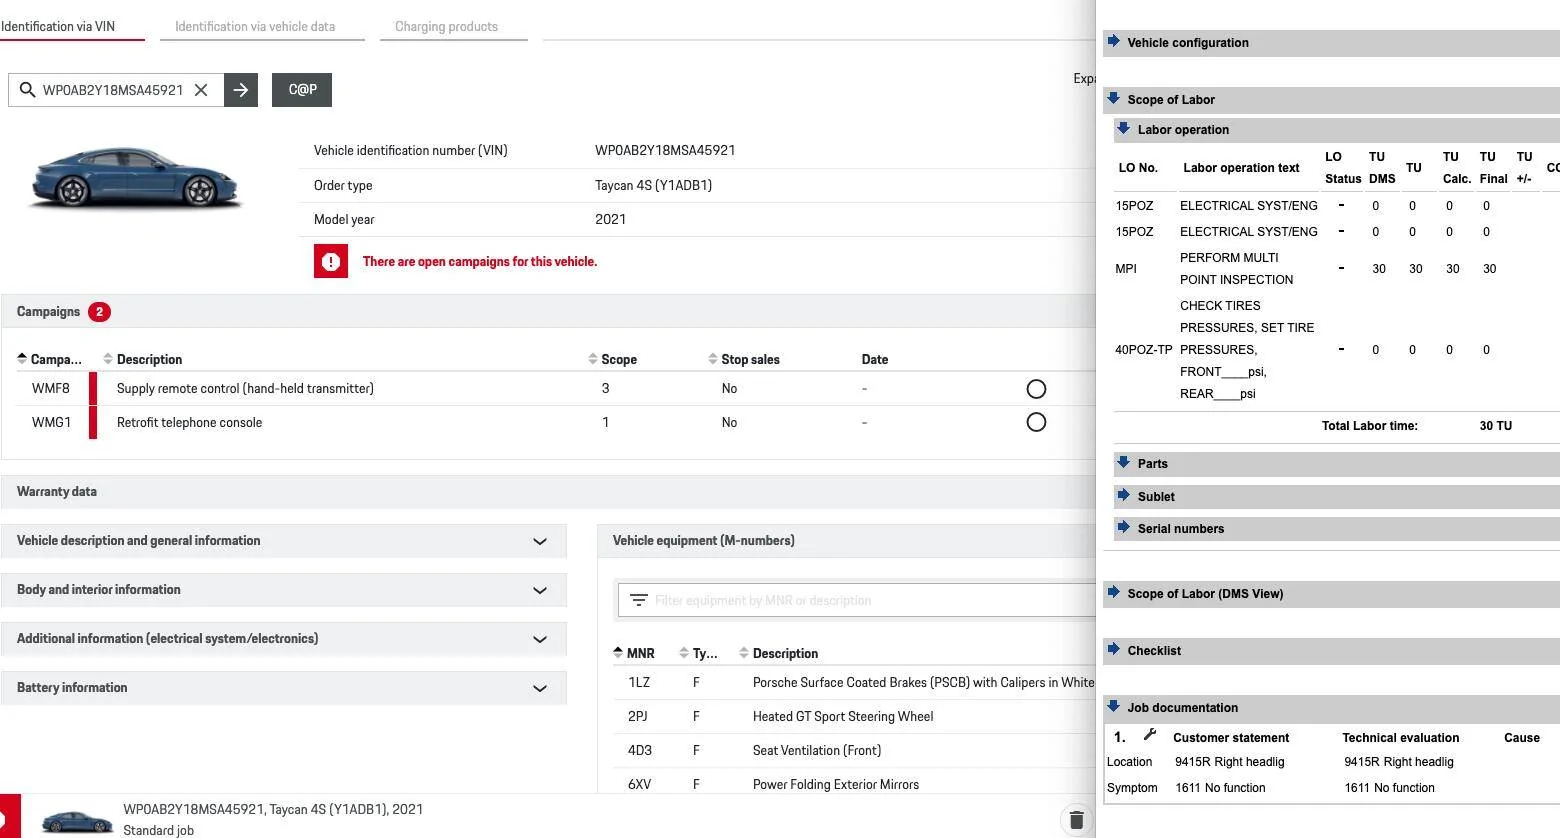Collapse Scope of Labor section arrow
Viewport: 1560px width, 838px height.
1114,99
